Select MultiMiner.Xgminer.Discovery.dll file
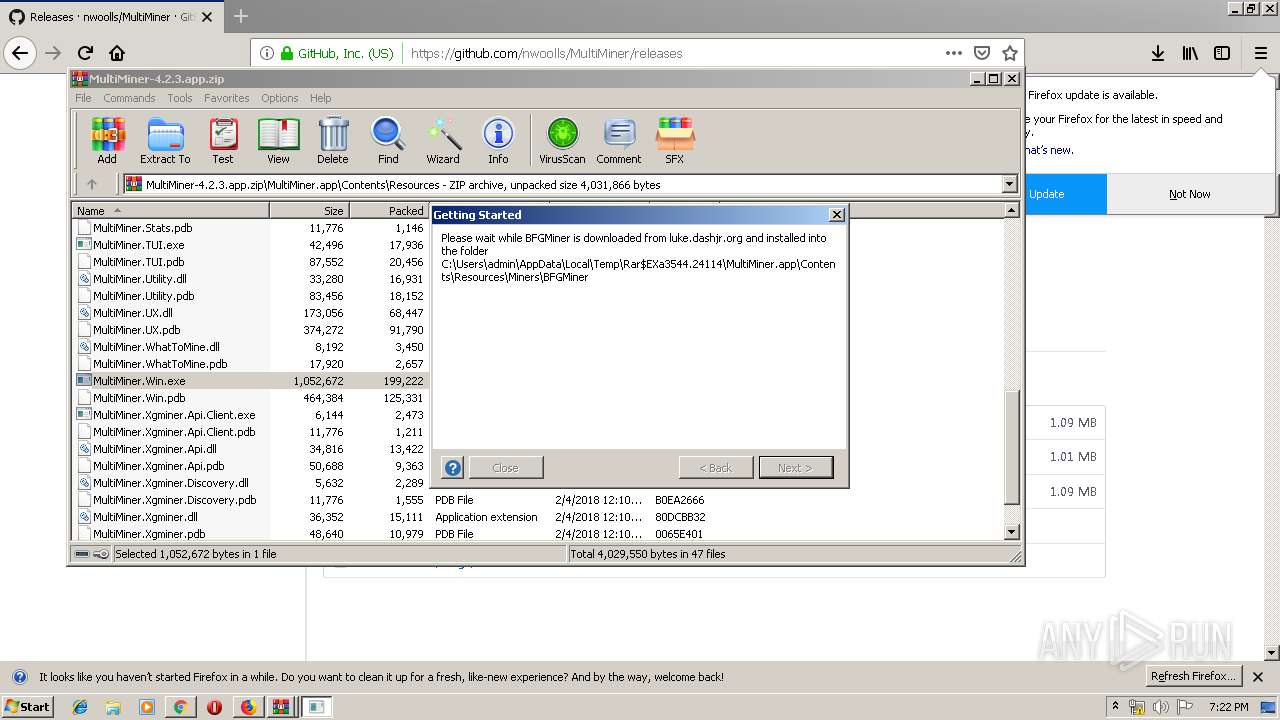Viewport: 1280px width, 720px height. [171, 483]
